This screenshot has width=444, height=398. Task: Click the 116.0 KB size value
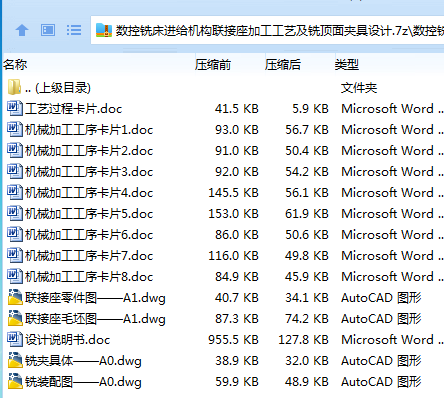pos(233,256)
